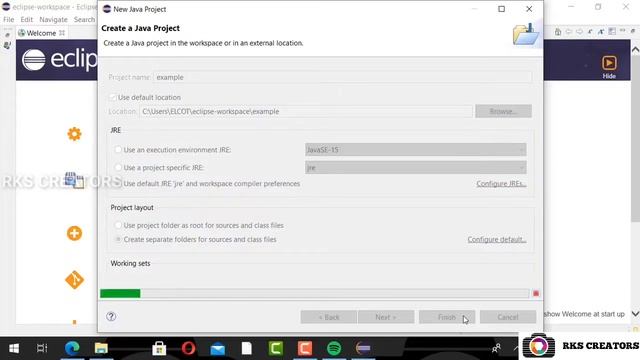Viewport: 640px width, 360px height.
Task: Navigate forward using Welcome toolbar right arrow
Action: 579,32
